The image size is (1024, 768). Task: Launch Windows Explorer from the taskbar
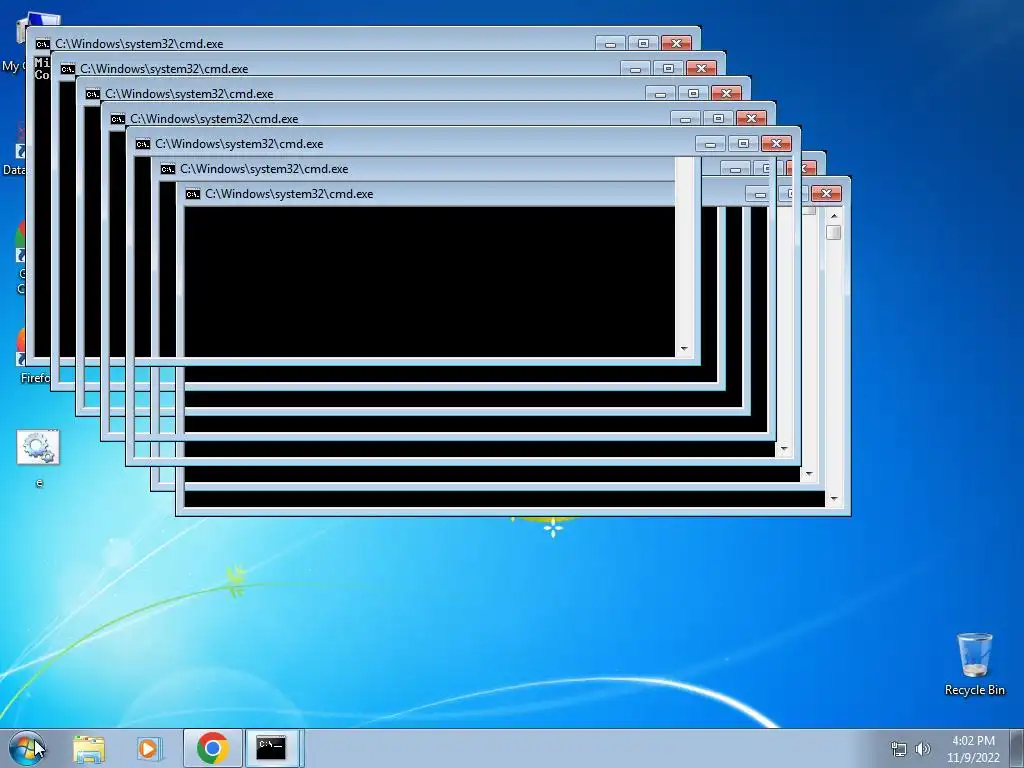[x=89, y=748]
